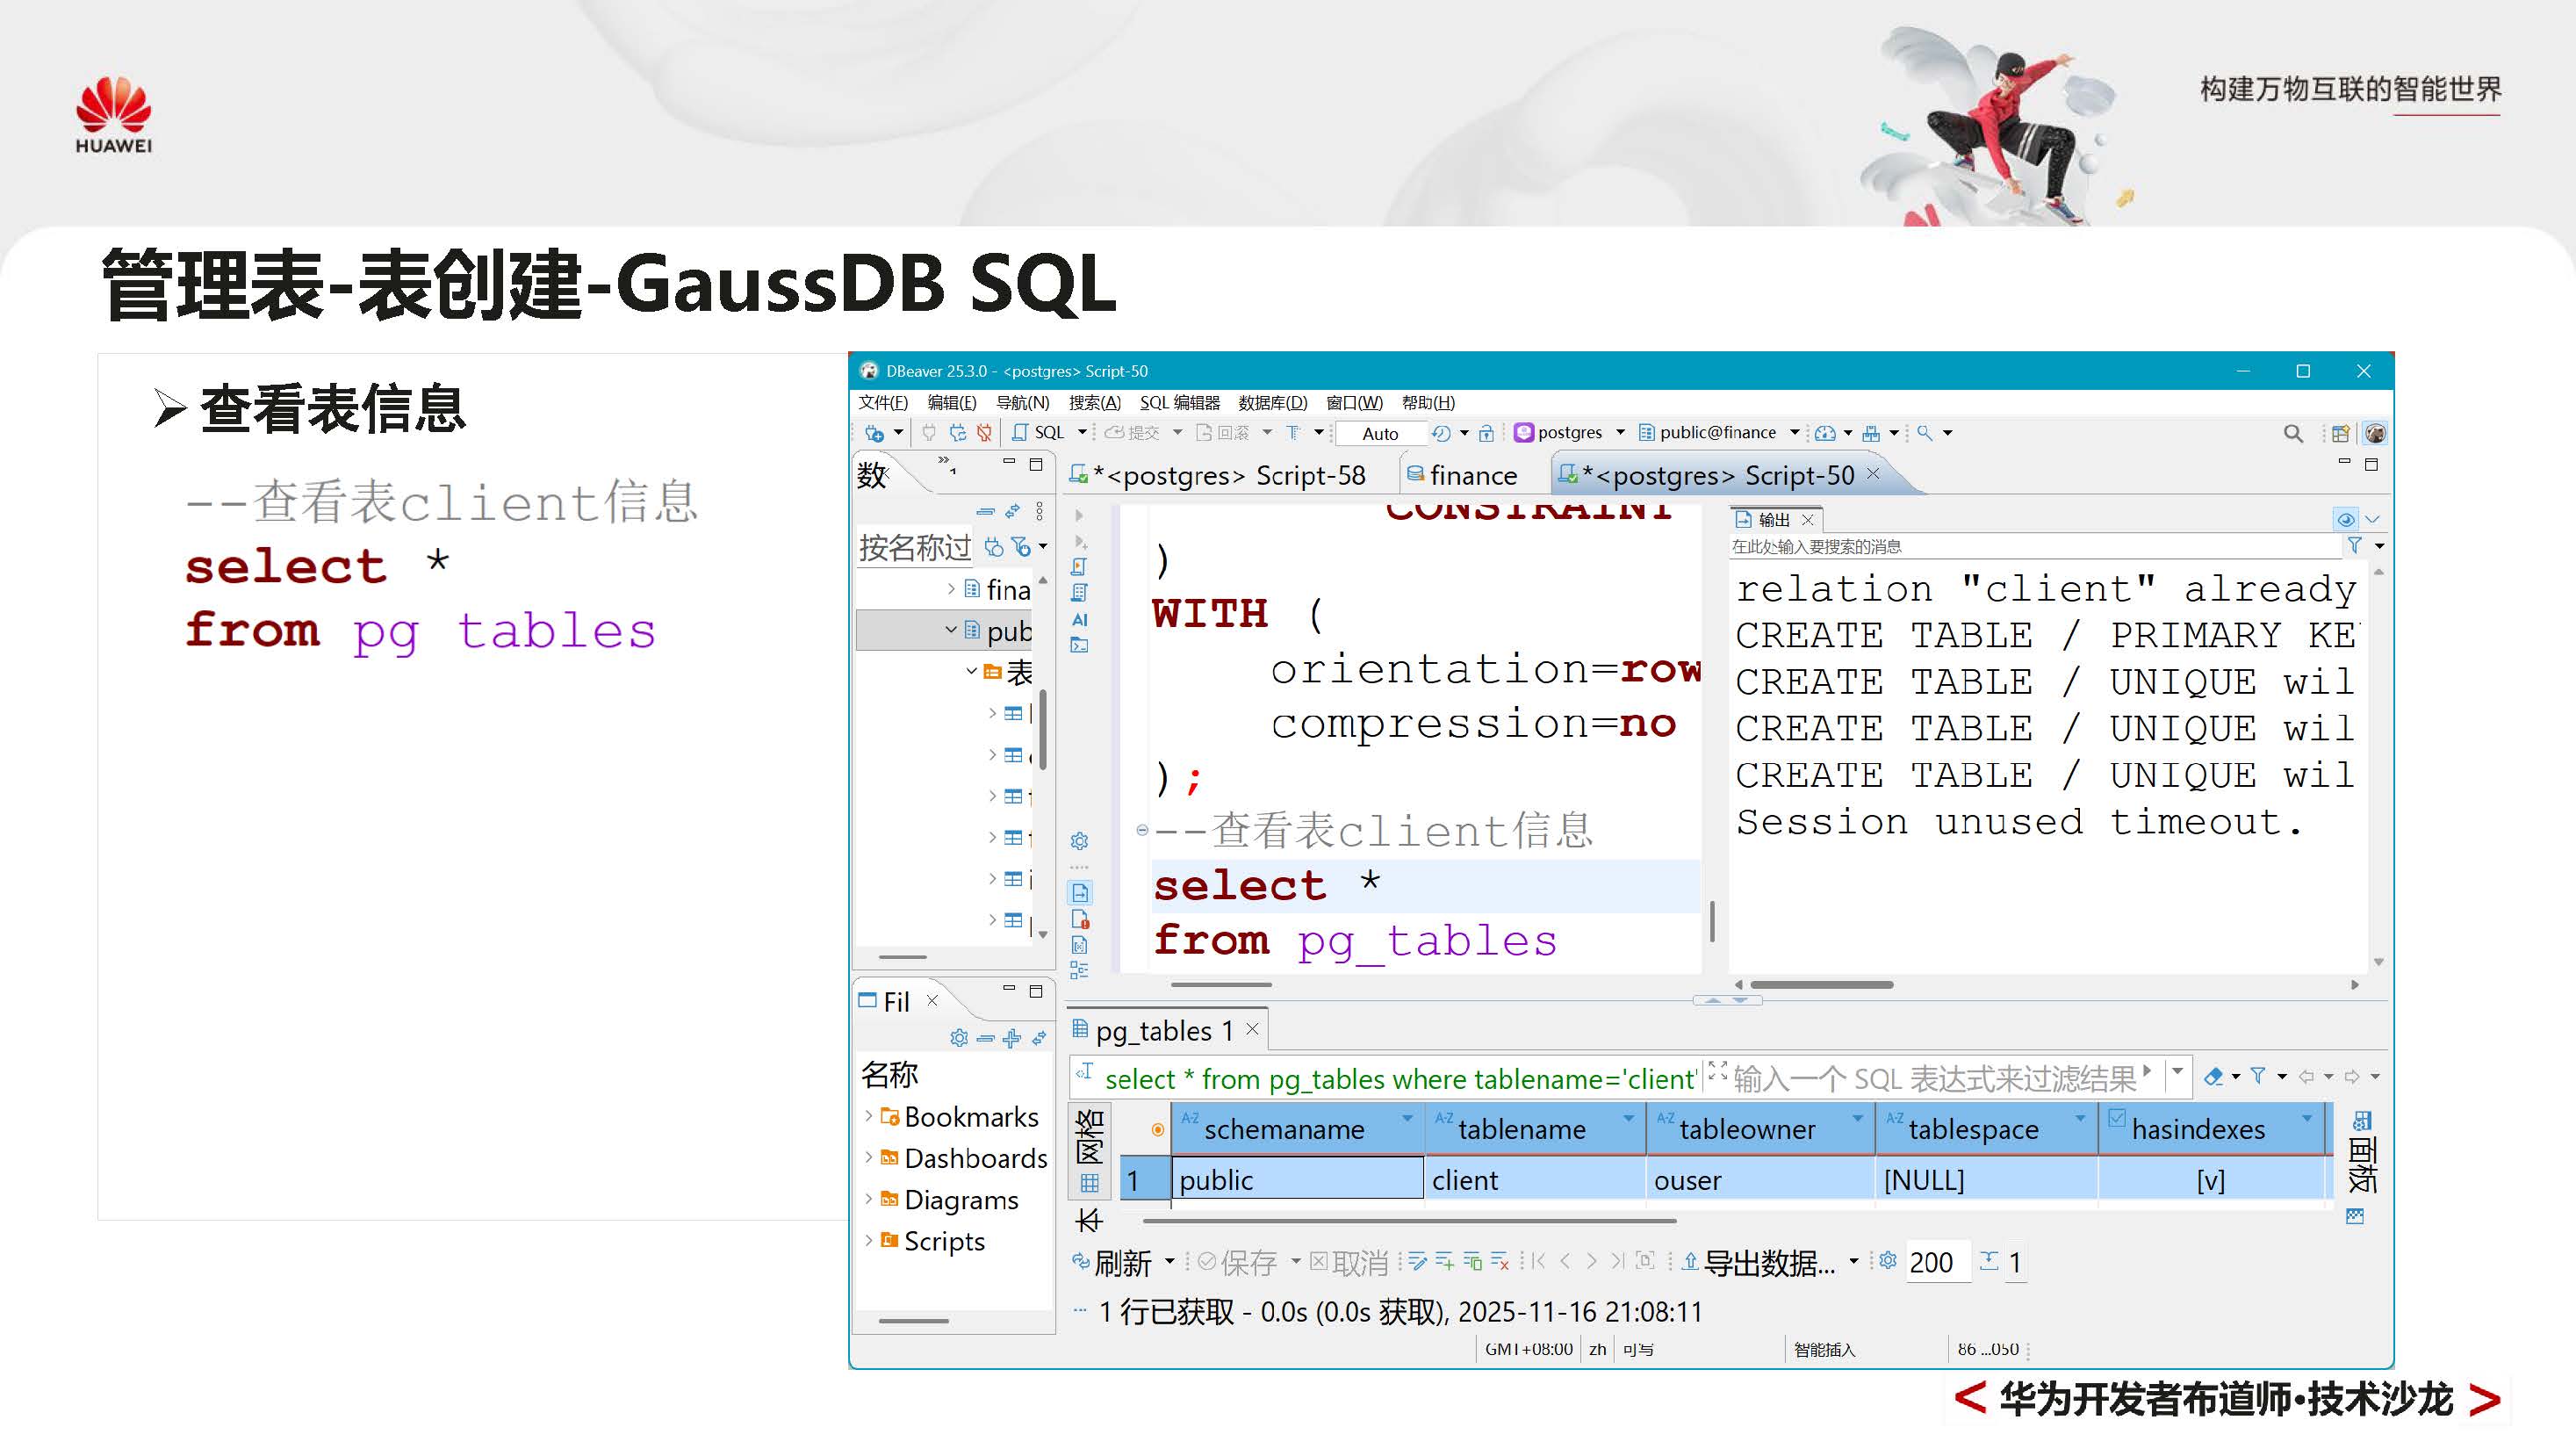Open the public@finance schema dropdown

1796,432
